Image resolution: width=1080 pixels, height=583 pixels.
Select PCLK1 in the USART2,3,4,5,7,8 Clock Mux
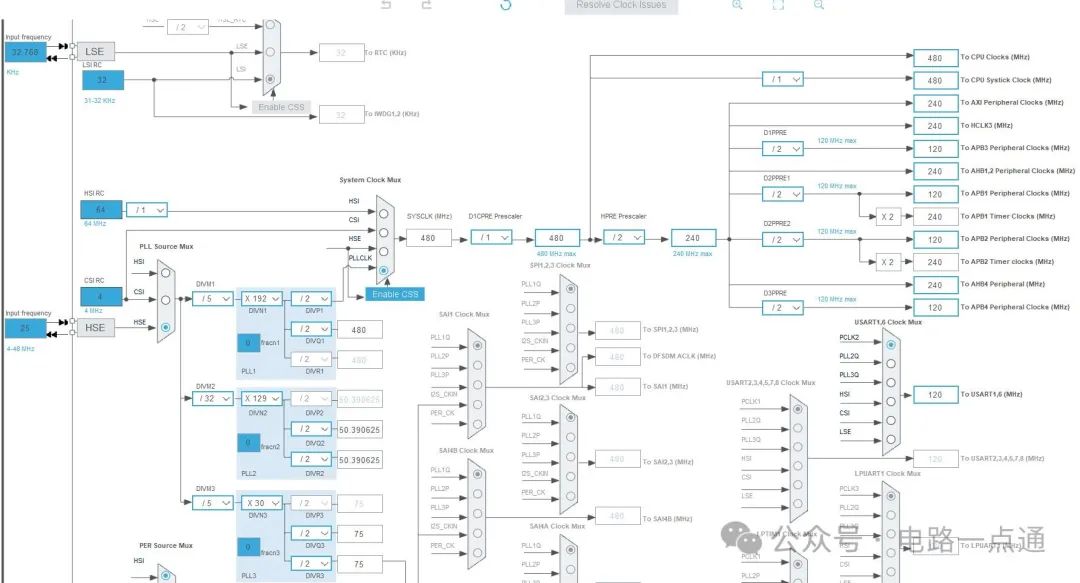click(798, 409)
